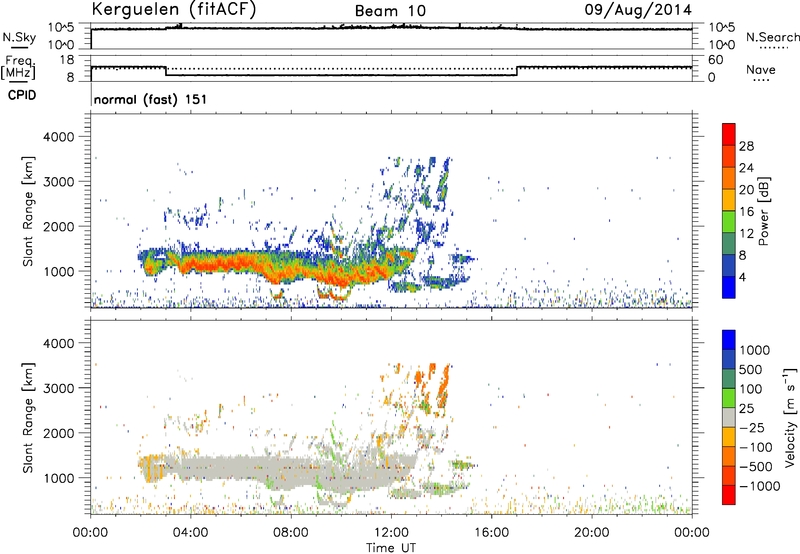Click the 'Beam 10' label

390,11
